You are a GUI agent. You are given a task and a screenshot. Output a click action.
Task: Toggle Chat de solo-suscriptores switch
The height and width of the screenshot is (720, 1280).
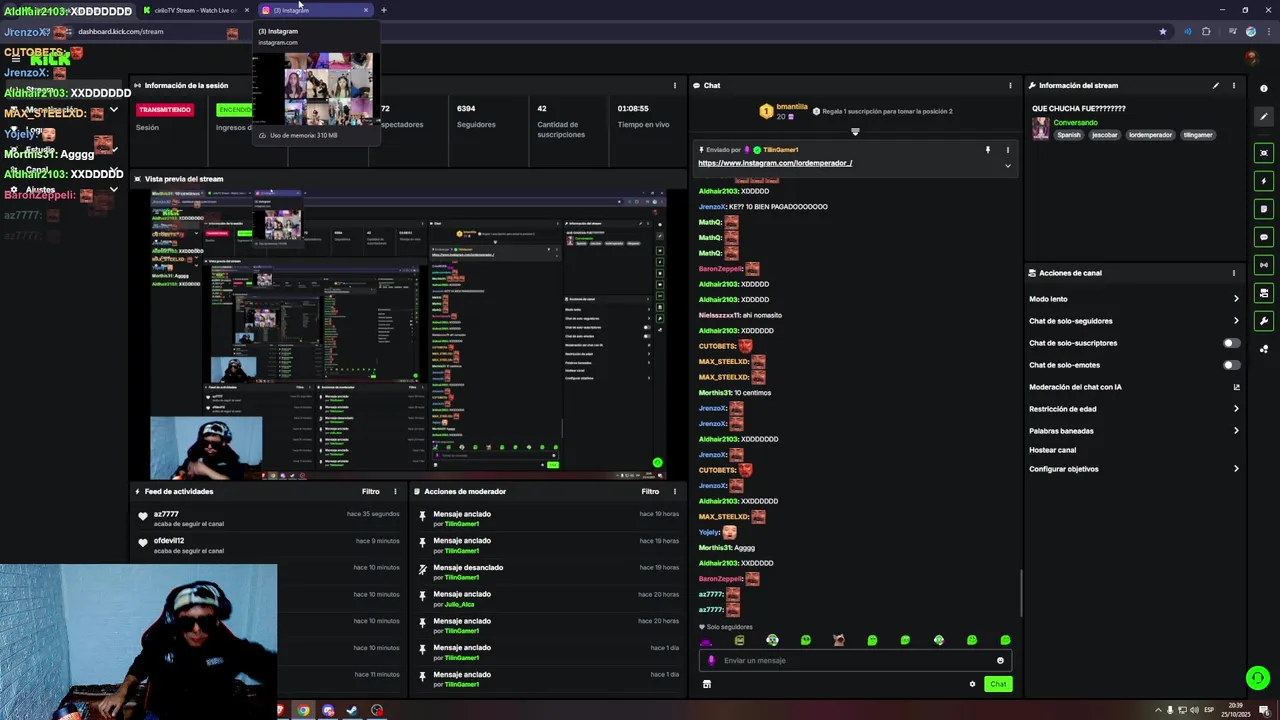pyautogui.click(x=1231, y=343)
